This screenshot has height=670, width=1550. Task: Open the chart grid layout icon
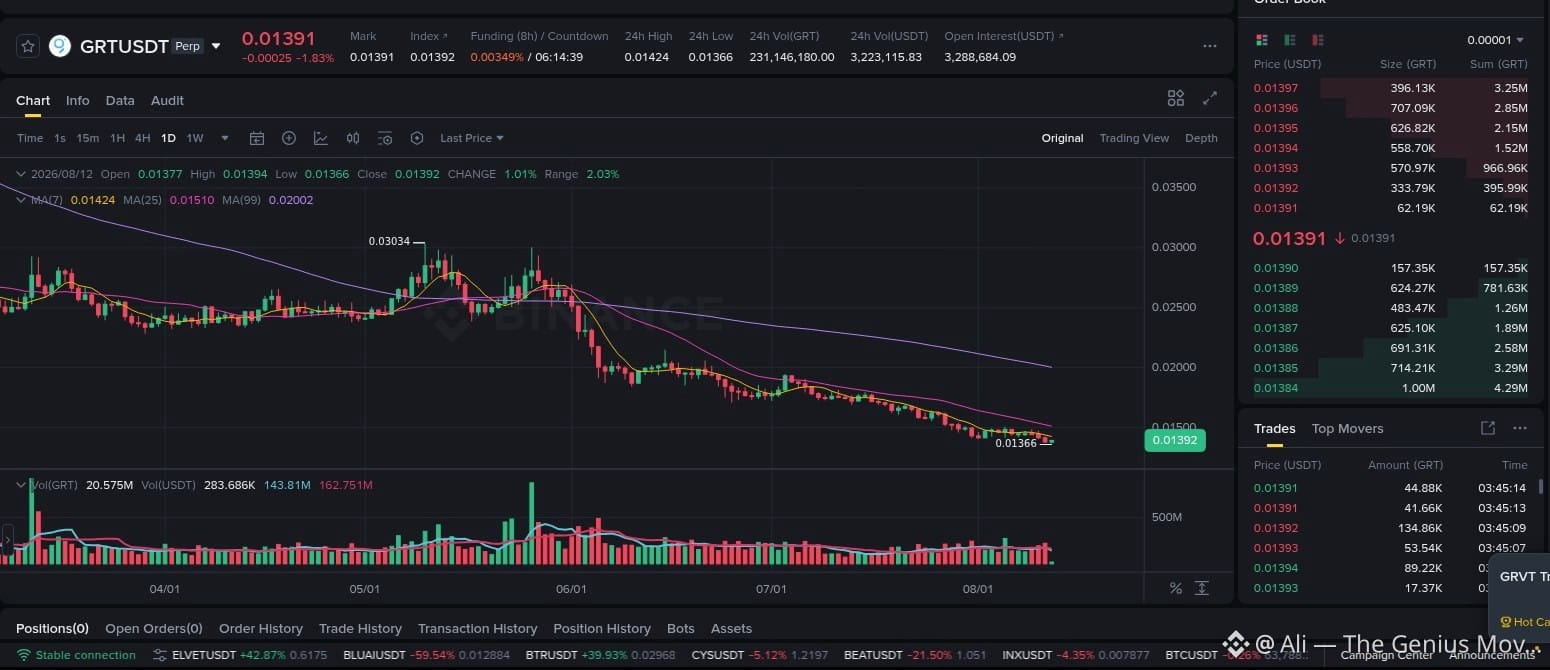click(1176, 98)
